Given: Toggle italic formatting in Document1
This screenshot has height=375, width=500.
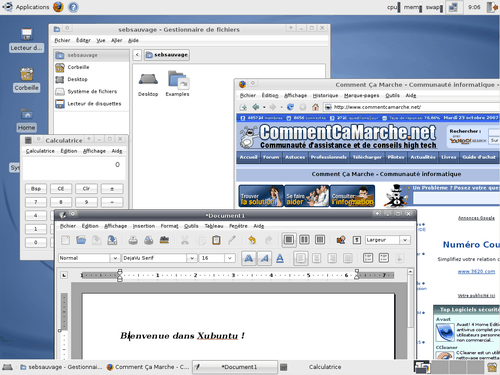Looking at the screenshot, I should click(x=264, y=258).
